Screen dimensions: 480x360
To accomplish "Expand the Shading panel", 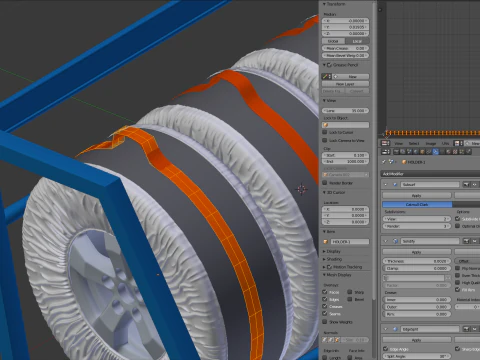I will tap(324, 259).
